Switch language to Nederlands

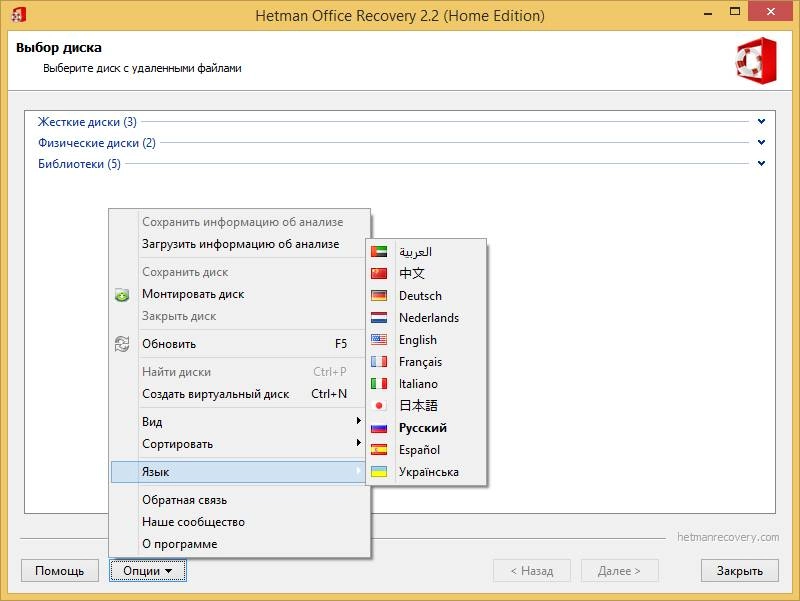click(426, 317)
